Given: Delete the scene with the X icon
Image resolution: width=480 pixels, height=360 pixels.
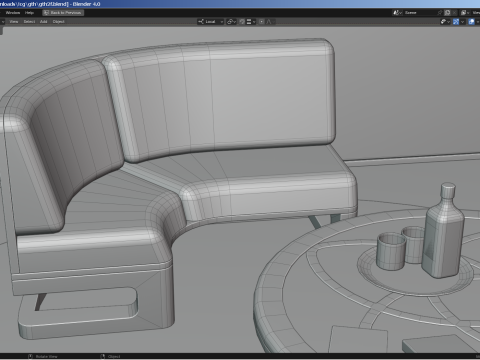Looking at the screenshot, I should [x=454, y=13].
